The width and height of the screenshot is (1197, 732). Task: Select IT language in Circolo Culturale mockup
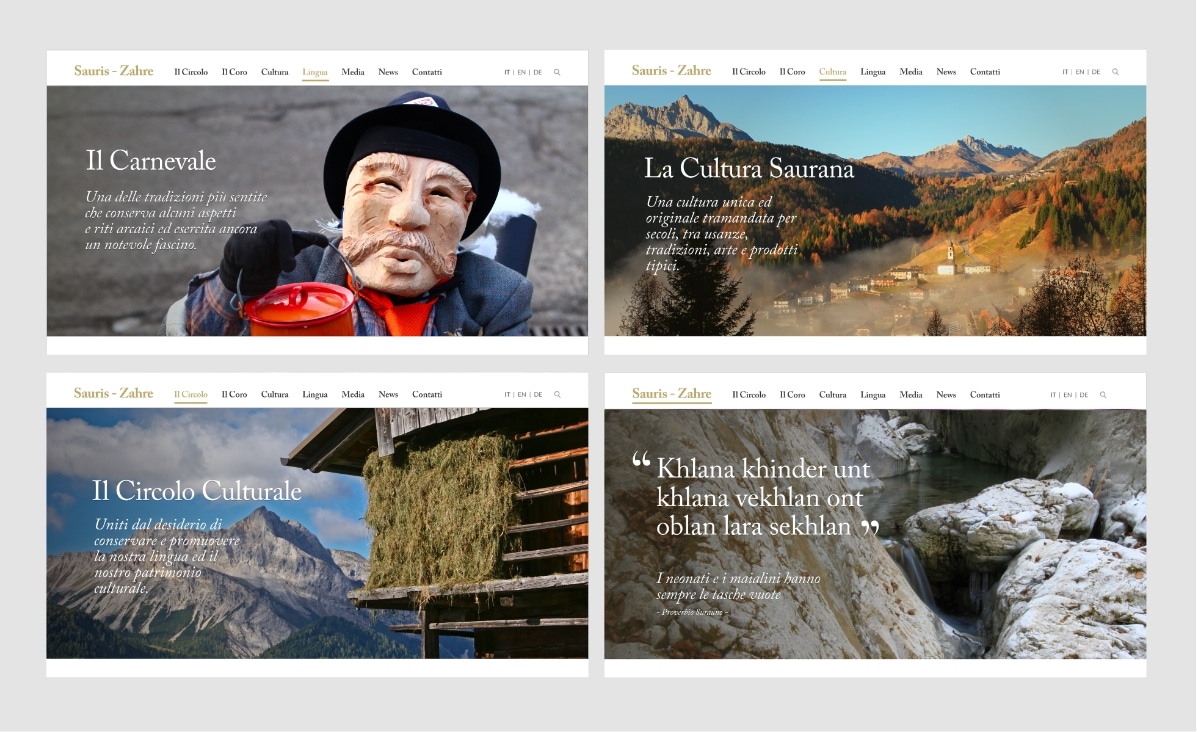(x=507, y=395)
